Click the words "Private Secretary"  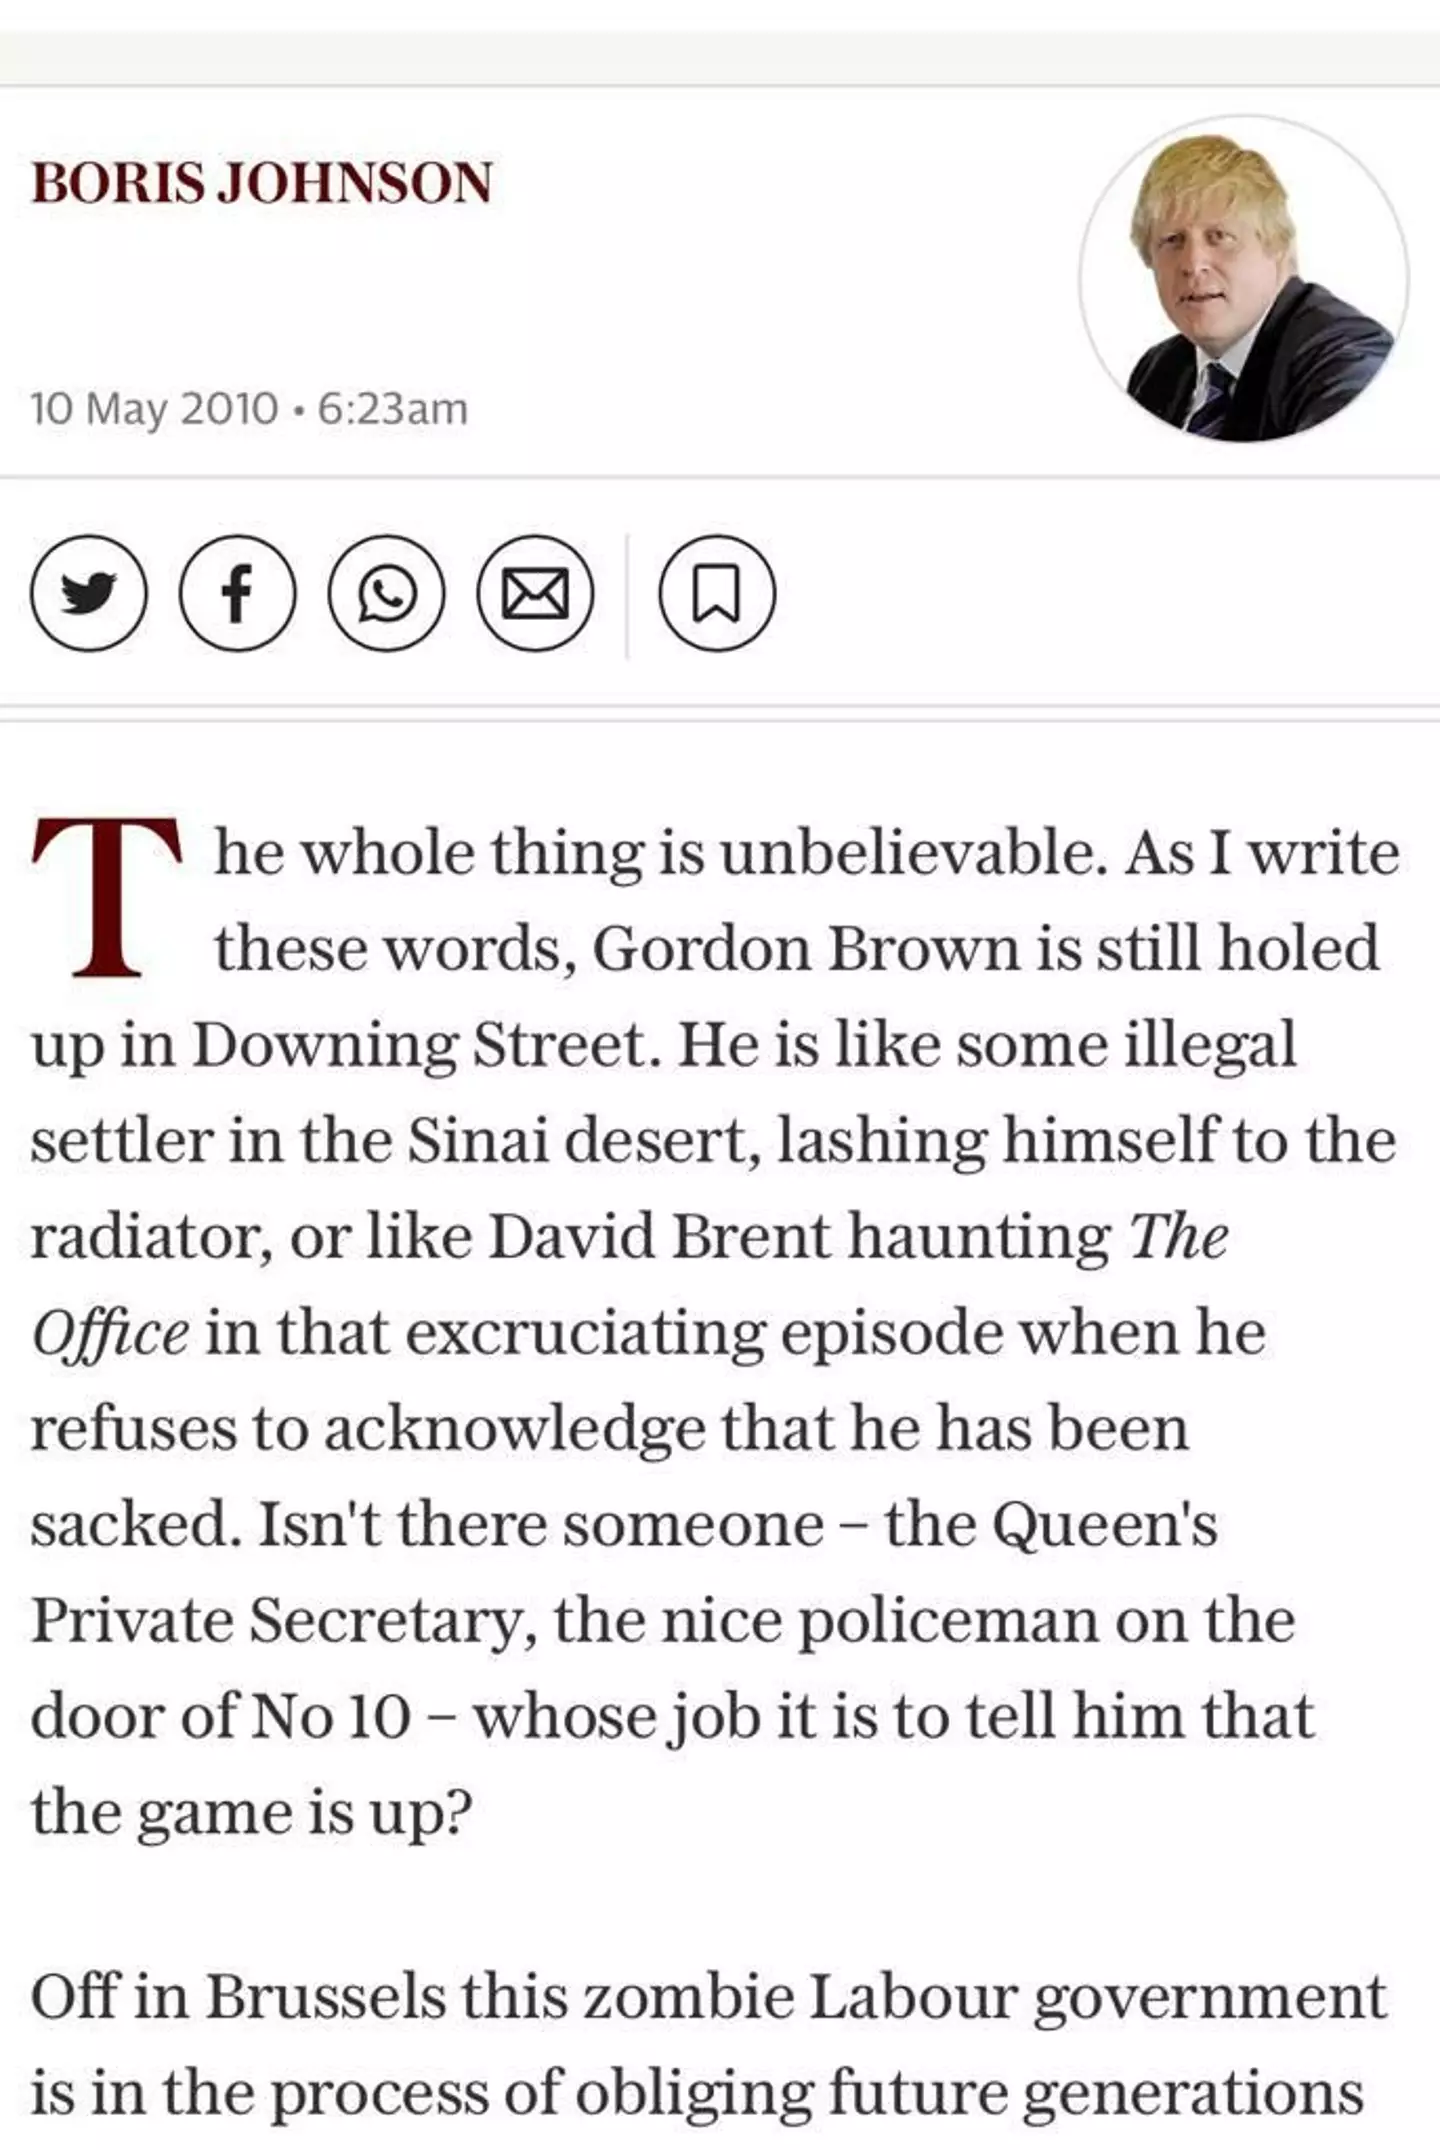point(276,1620)
